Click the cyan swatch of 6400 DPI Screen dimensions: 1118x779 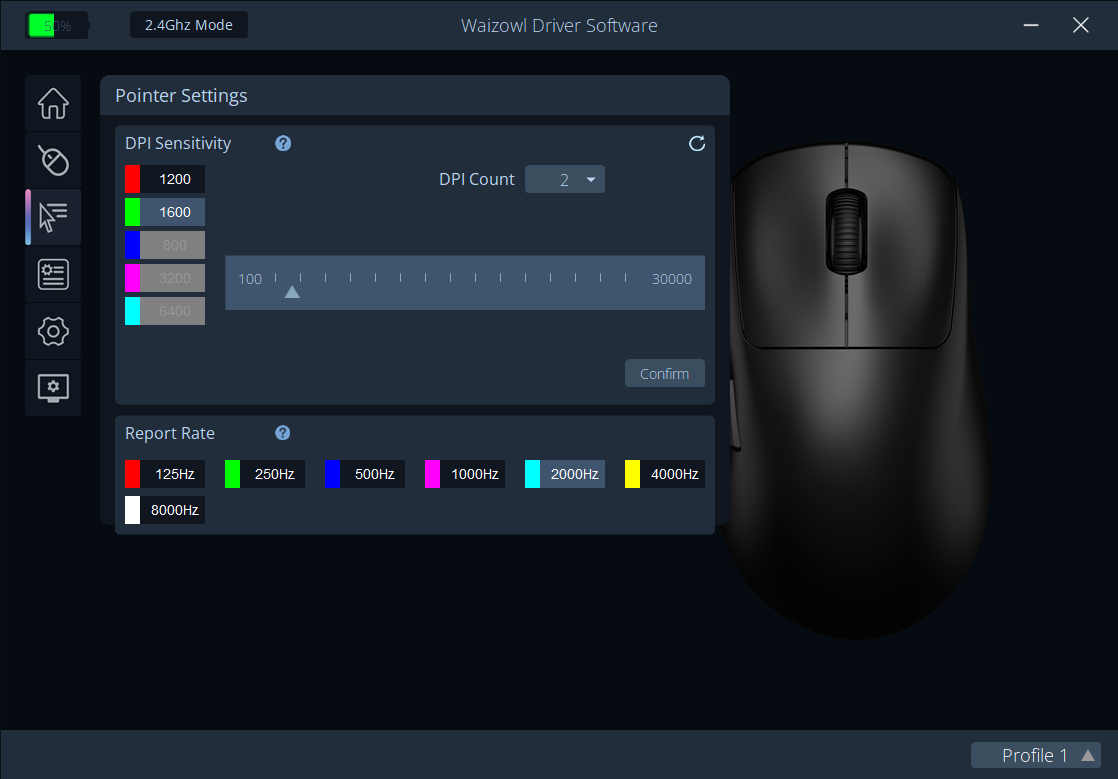[x=133, y=311]
